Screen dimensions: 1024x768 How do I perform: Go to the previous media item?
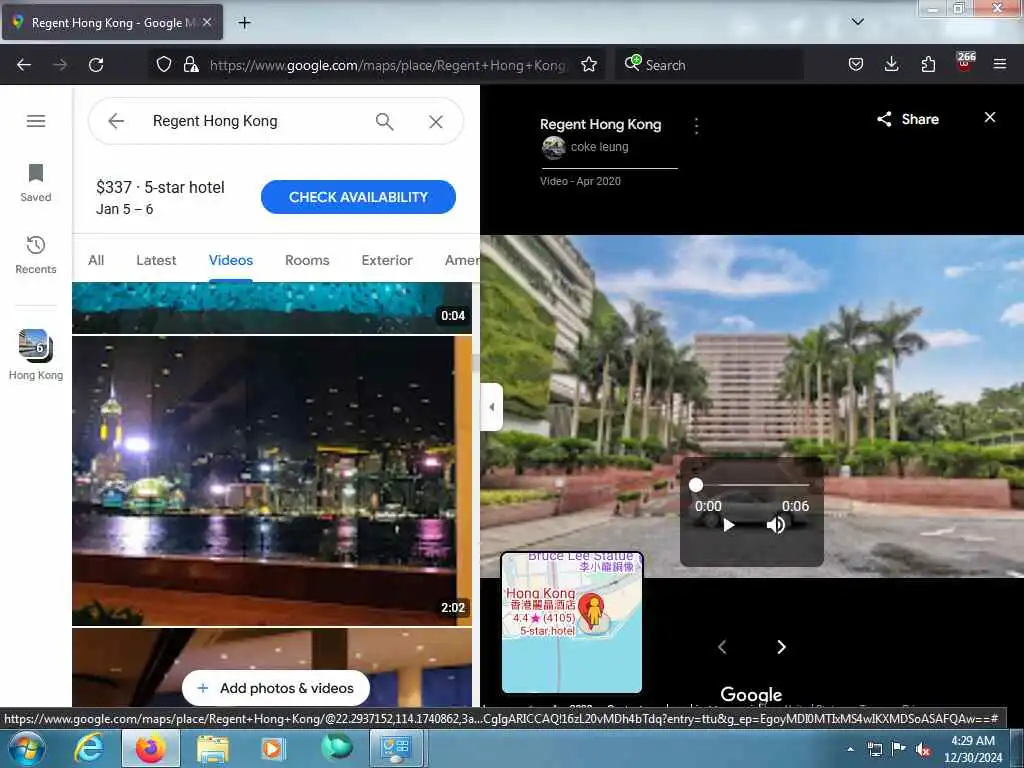pos(722,647)
